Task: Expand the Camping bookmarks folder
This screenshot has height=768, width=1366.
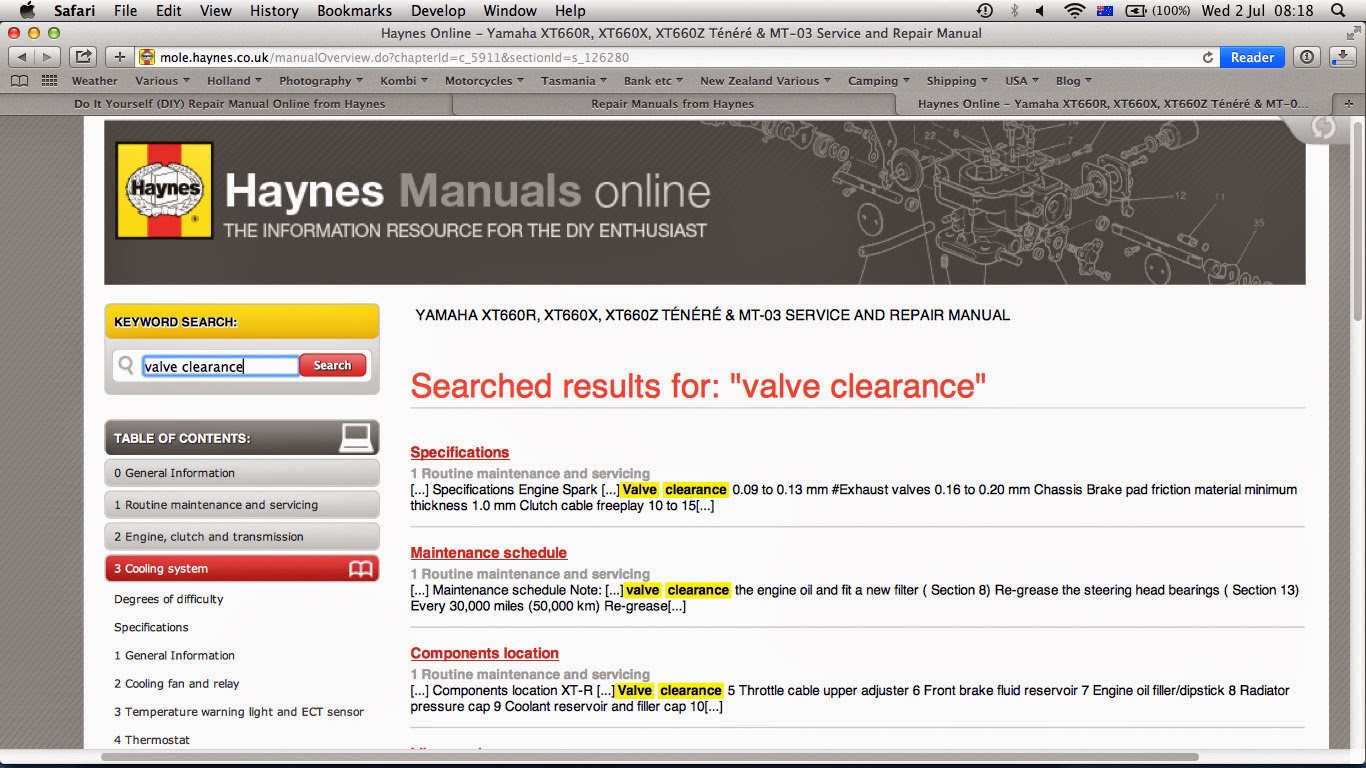Action: click(879, 81)
